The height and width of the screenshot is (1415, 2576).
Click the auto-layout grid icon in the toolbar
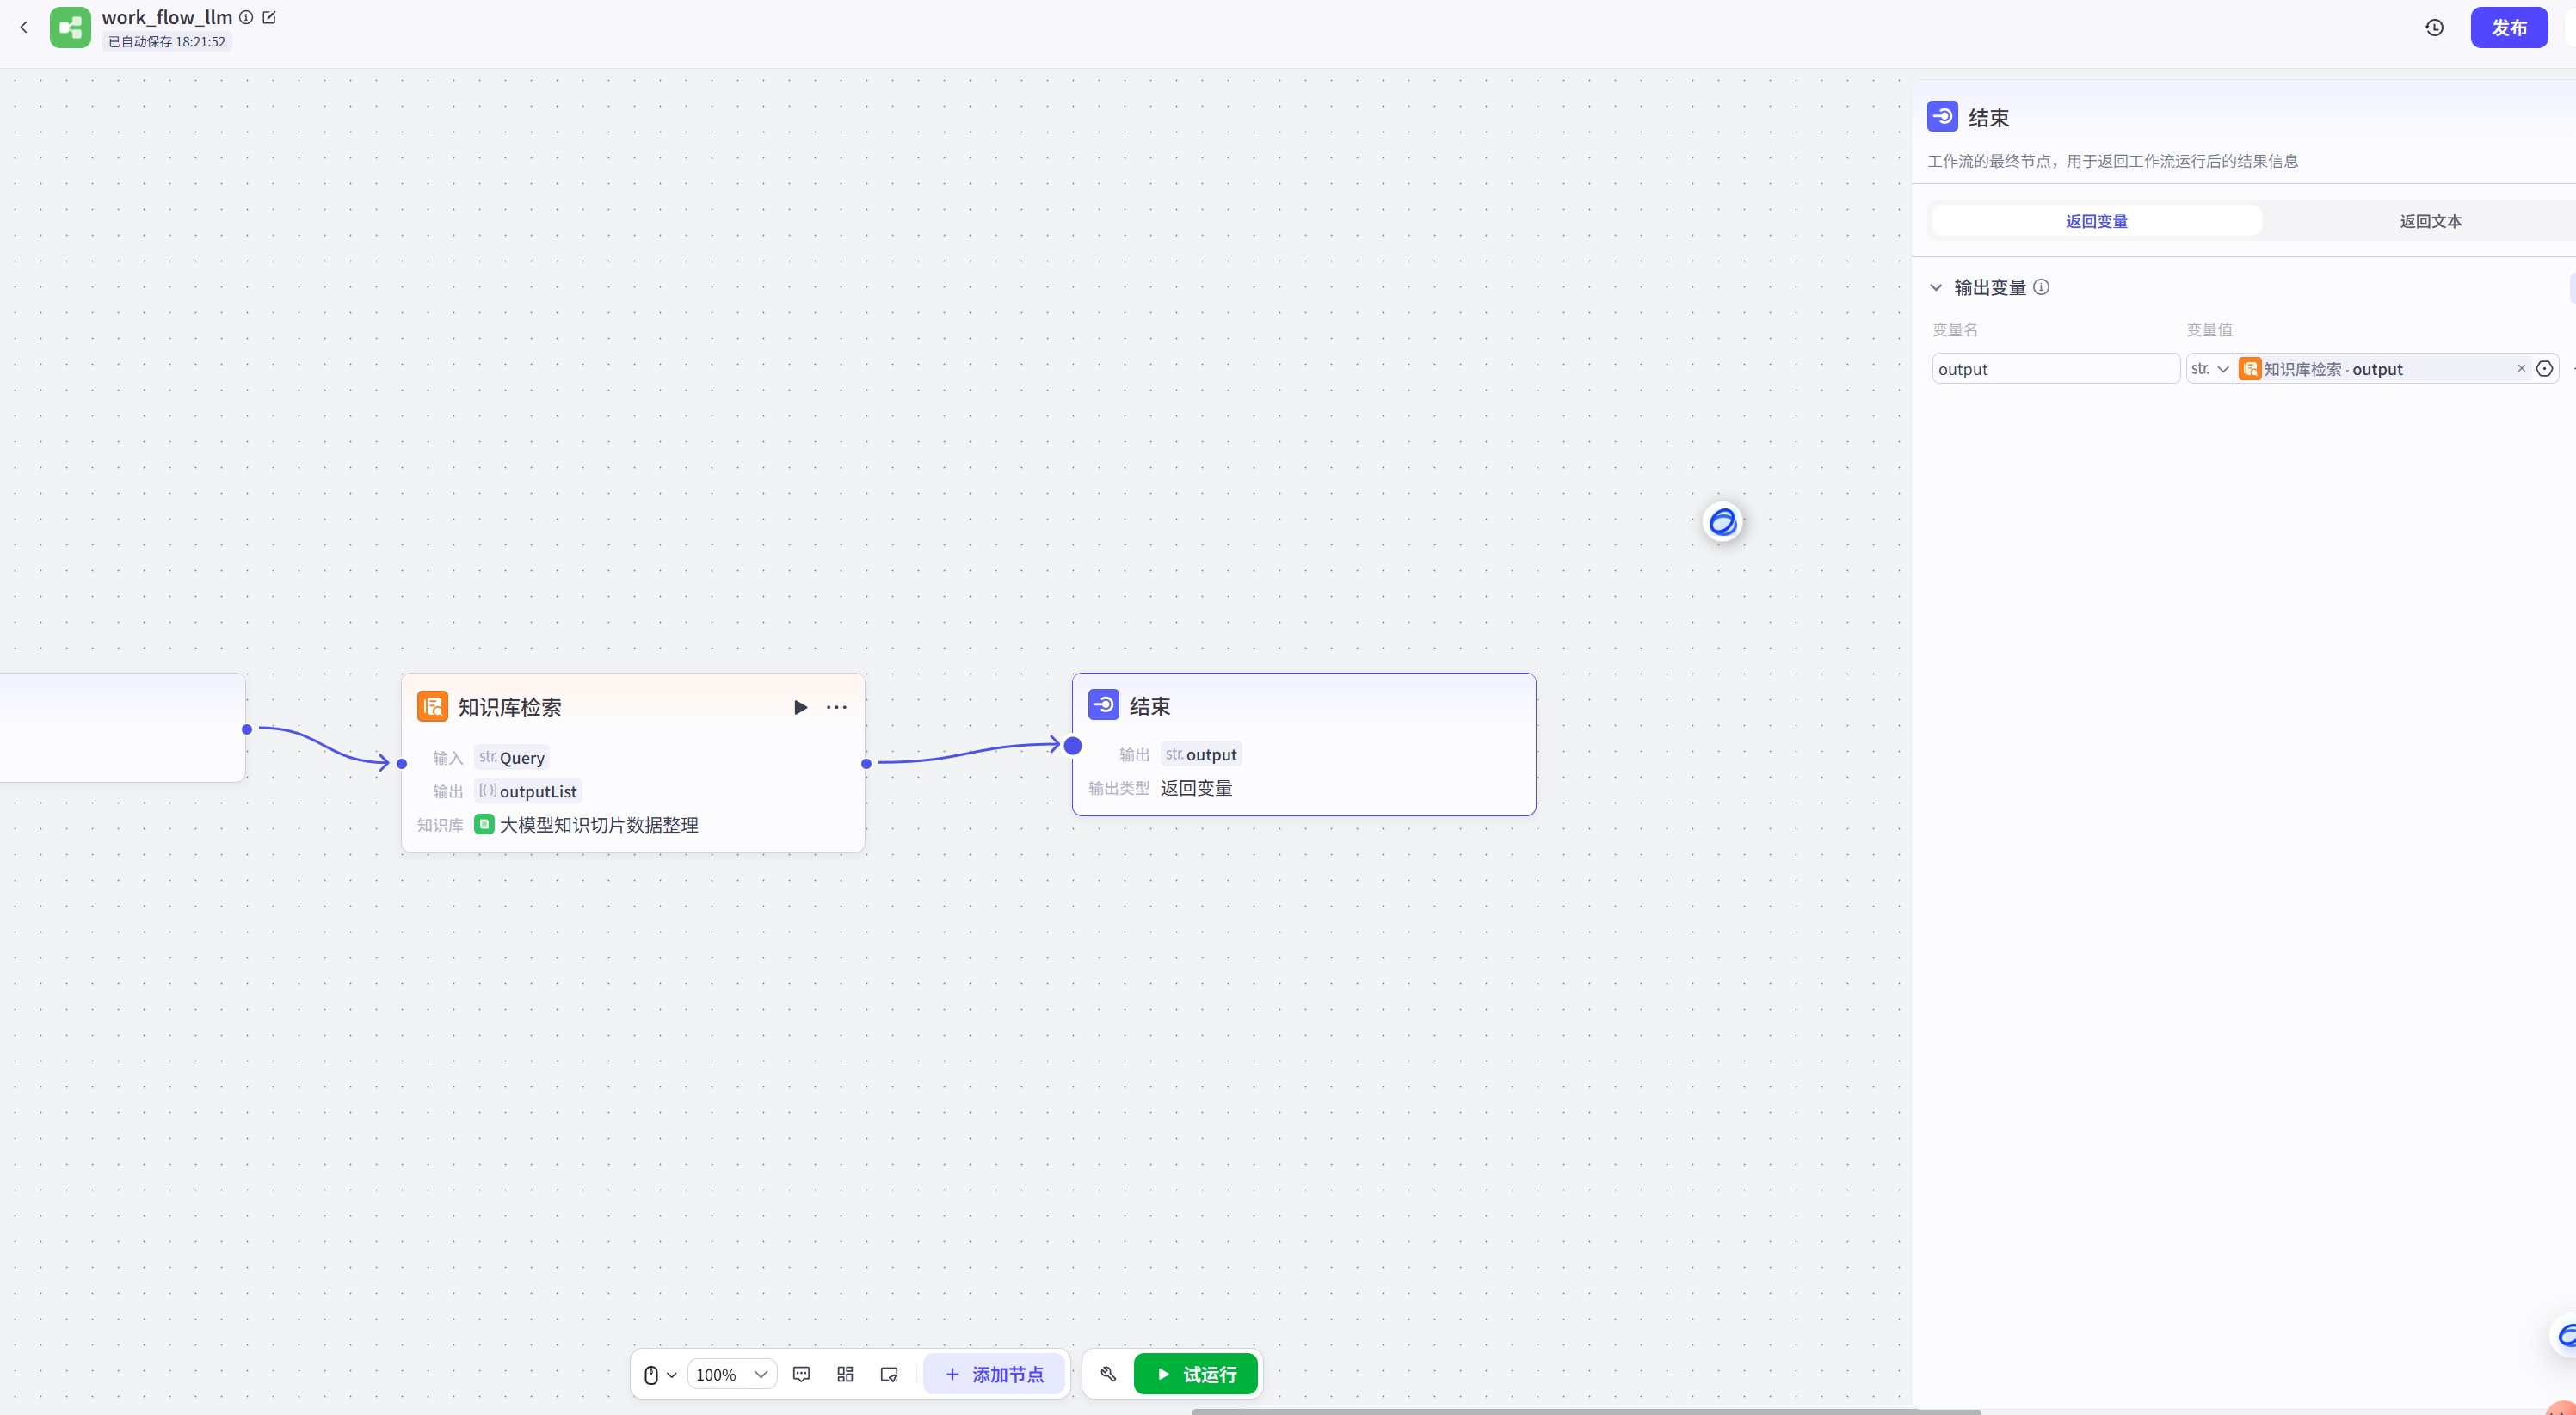pyautogui.click(x=845, y=1374)
